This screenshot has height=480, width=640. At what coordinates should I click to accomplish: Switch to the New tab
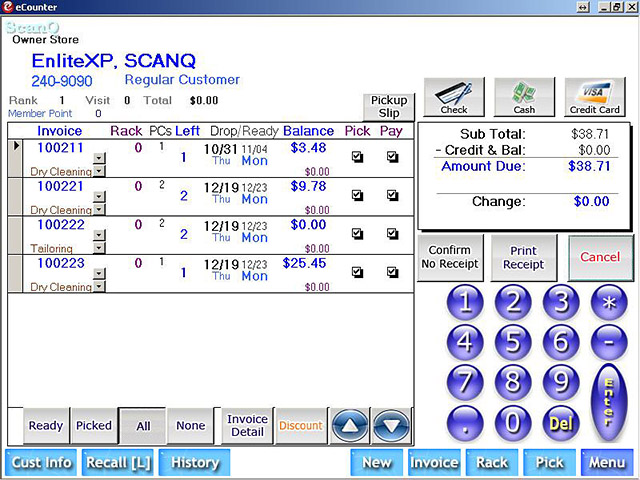click(377, 462)
